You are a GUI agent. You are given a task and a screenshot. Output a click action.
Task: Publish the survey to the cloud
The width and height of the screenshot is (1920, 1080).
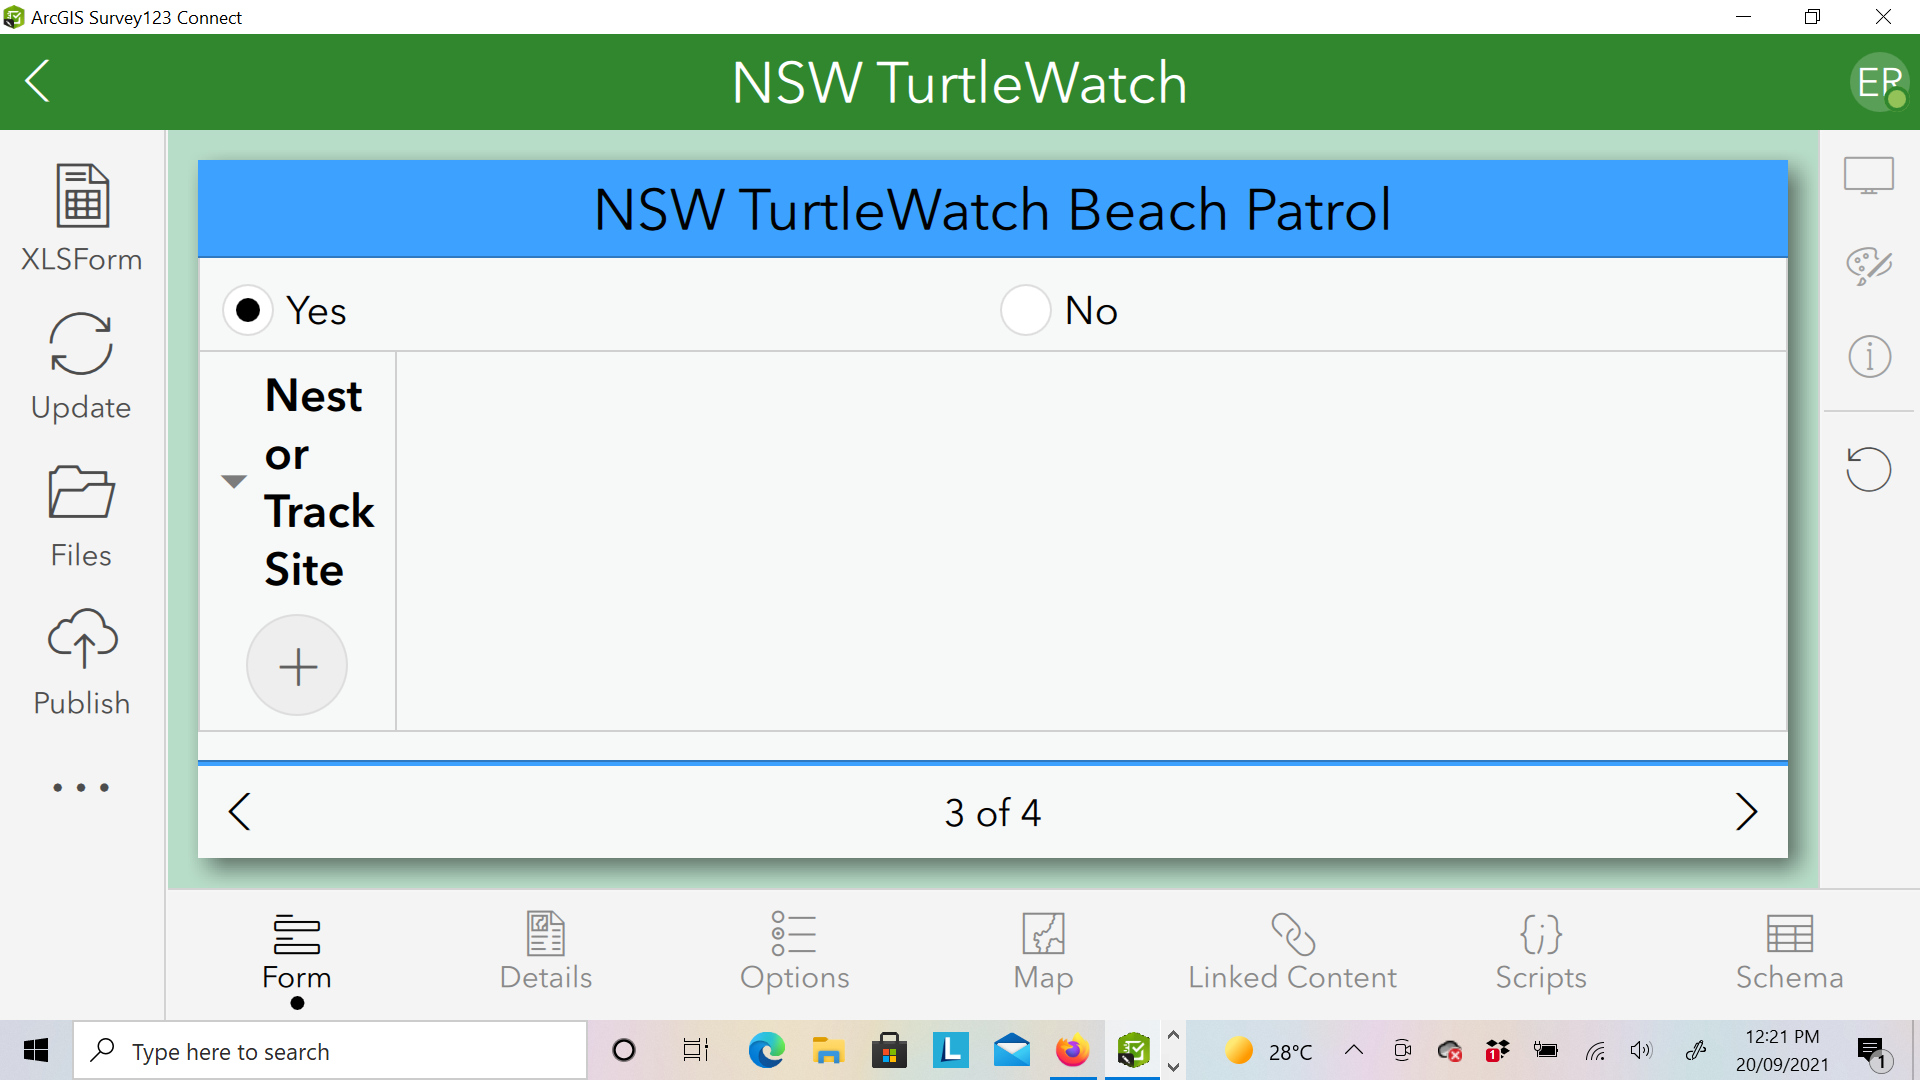(x=82, y=662)
